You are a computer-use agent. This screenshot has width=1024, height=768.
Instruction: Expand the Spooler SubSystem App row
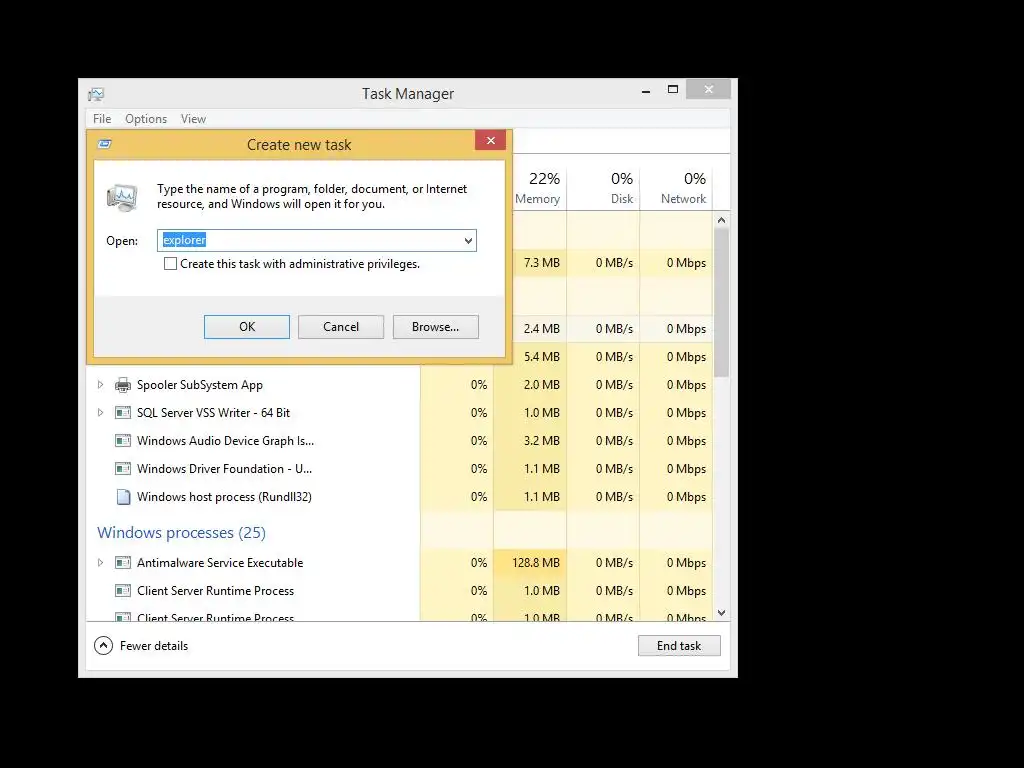101,385
